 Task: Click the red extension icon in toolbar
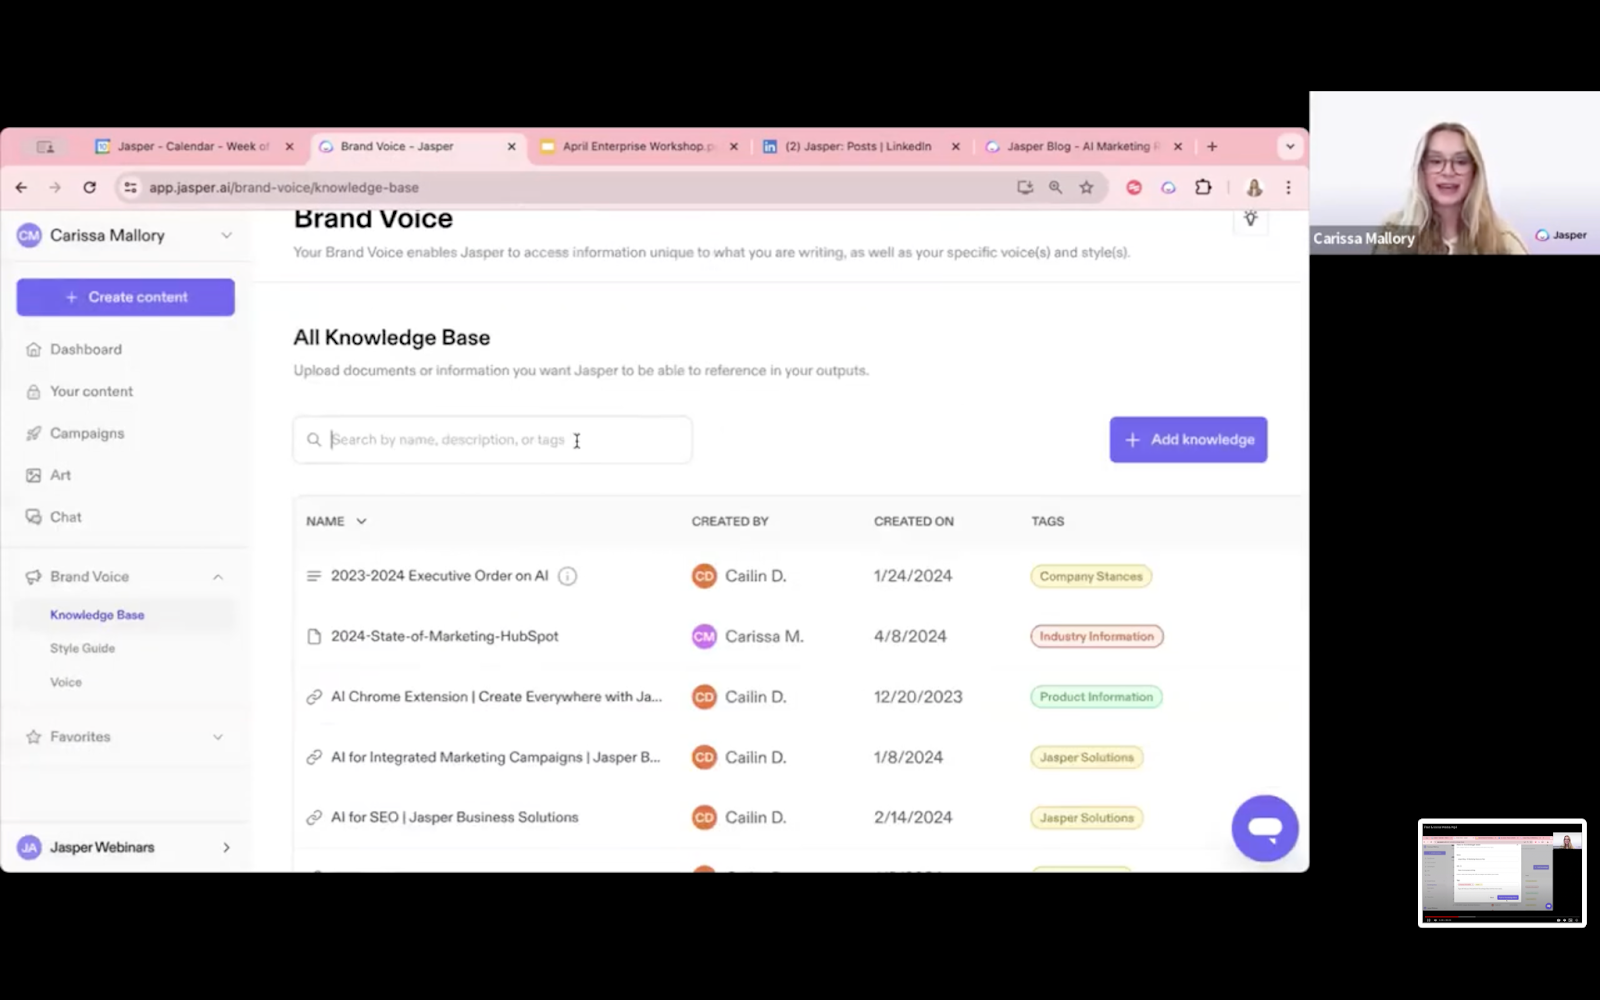[1134, 187]
